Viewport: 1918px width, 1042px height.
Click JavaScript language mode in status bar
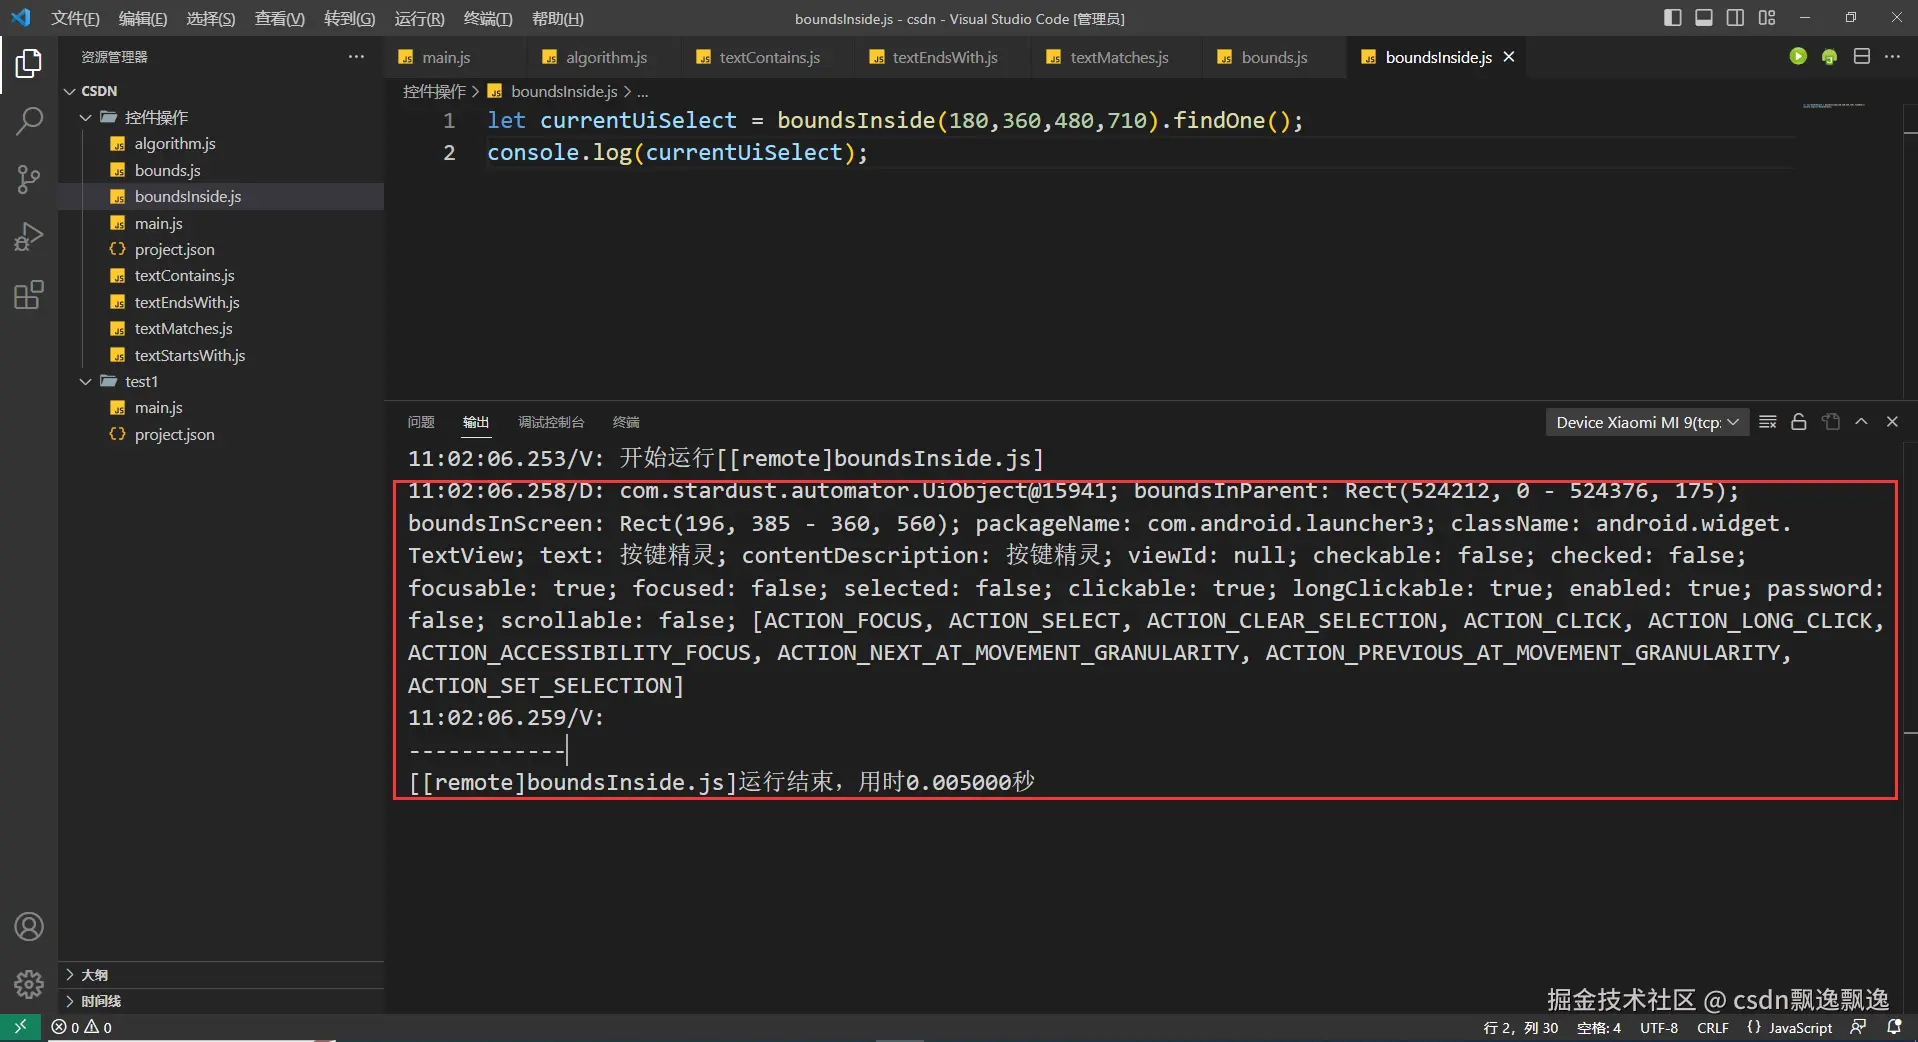(1799, 1027)
